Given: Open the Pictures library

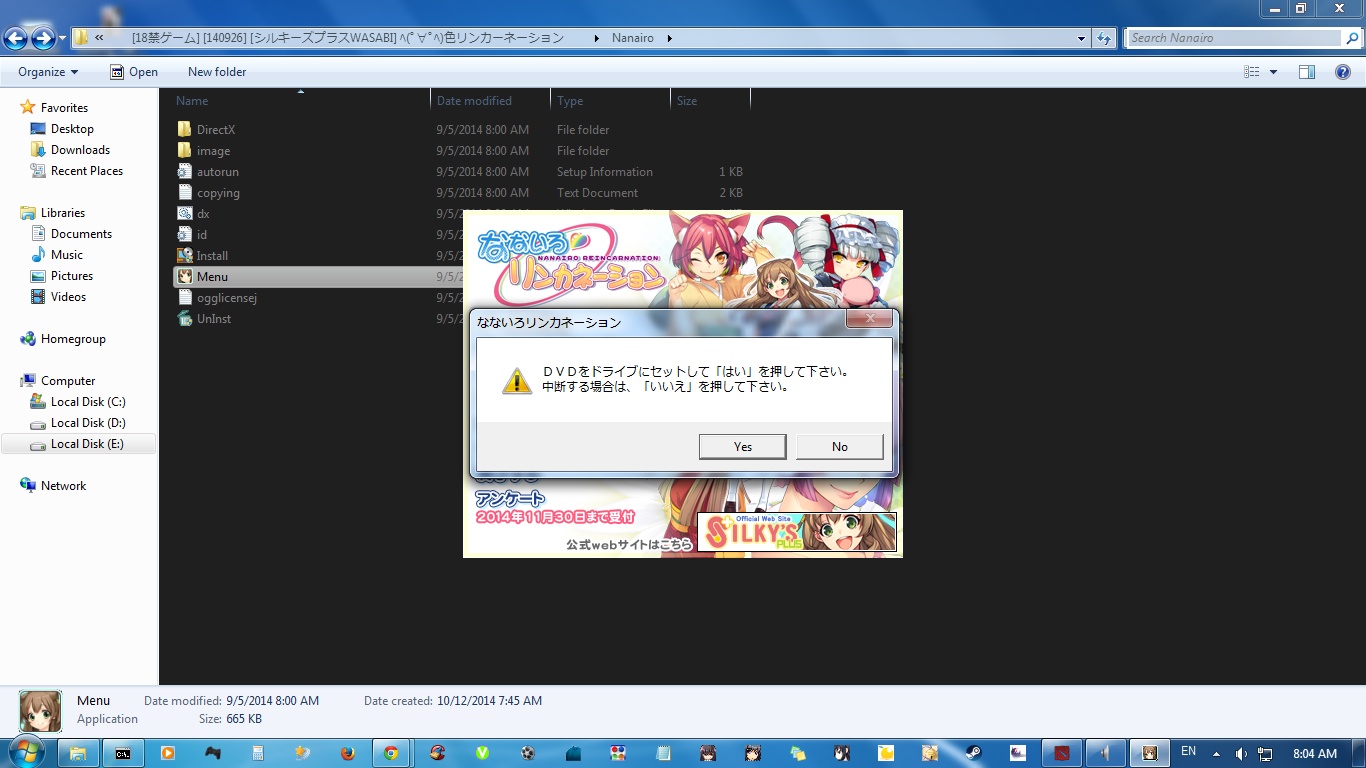Looking at the screenshot, I should [72, 276].
